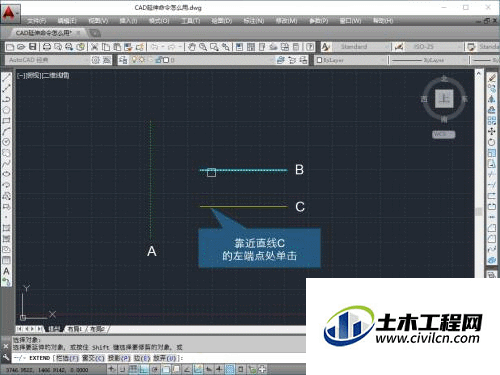Activate the Pan hand tool
The image size is (500, 375).
click(192, 47)
